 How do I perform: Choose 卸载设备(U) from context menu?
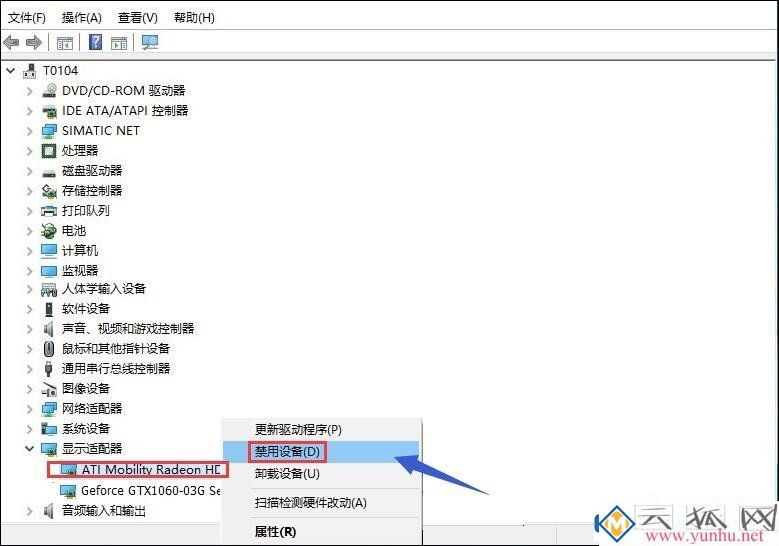point(321,473)
